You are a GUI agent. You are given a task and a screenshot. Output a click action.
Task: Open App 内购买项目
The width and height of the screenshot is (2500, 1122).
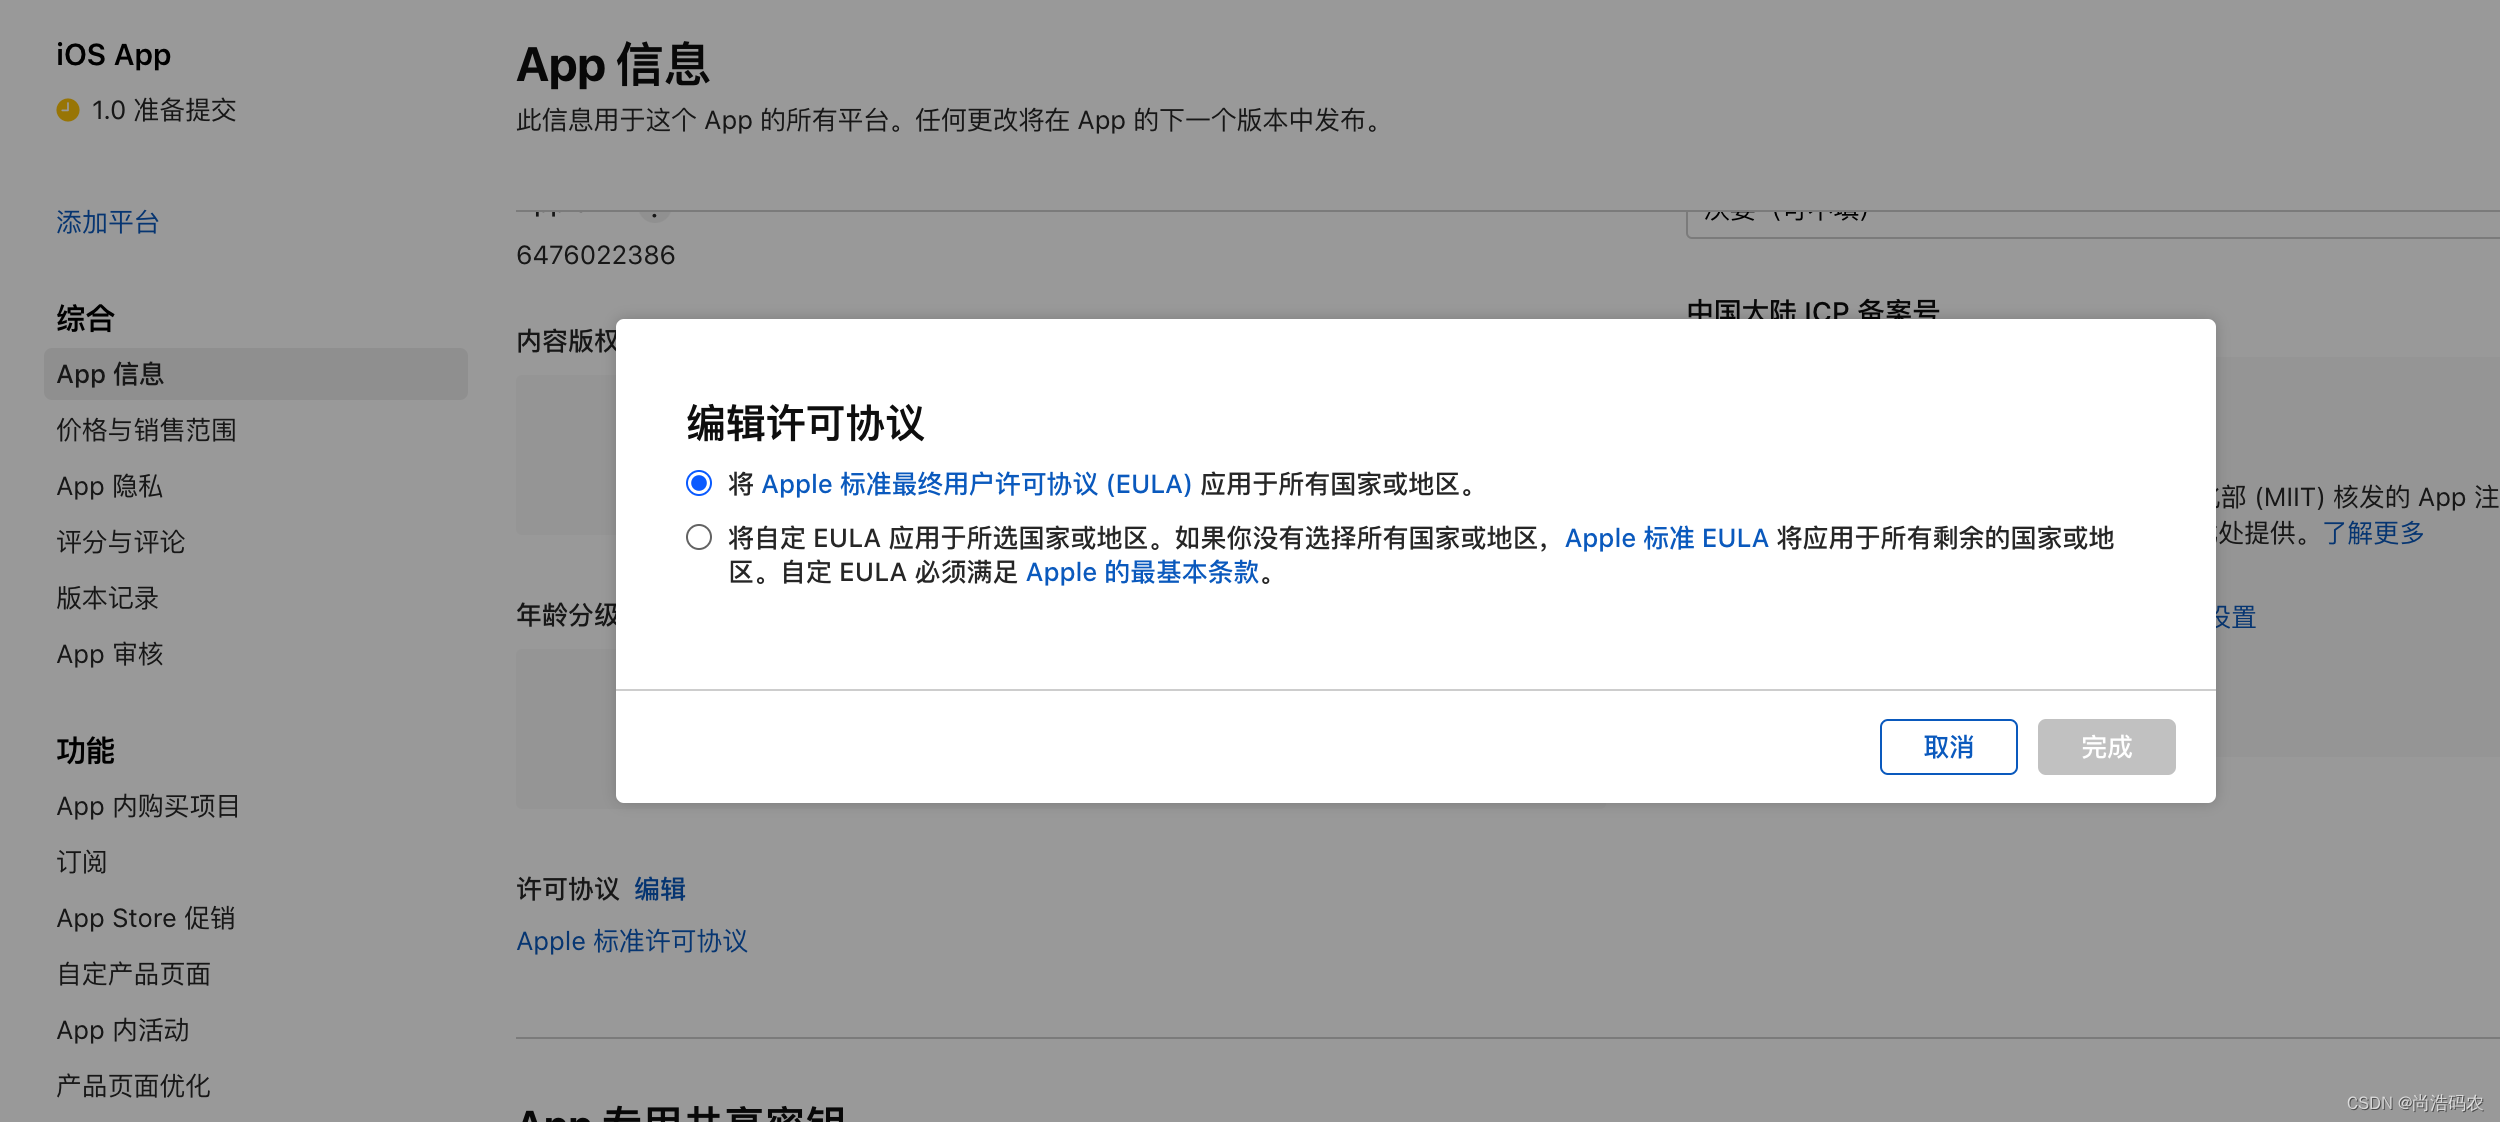click(147, 806)
